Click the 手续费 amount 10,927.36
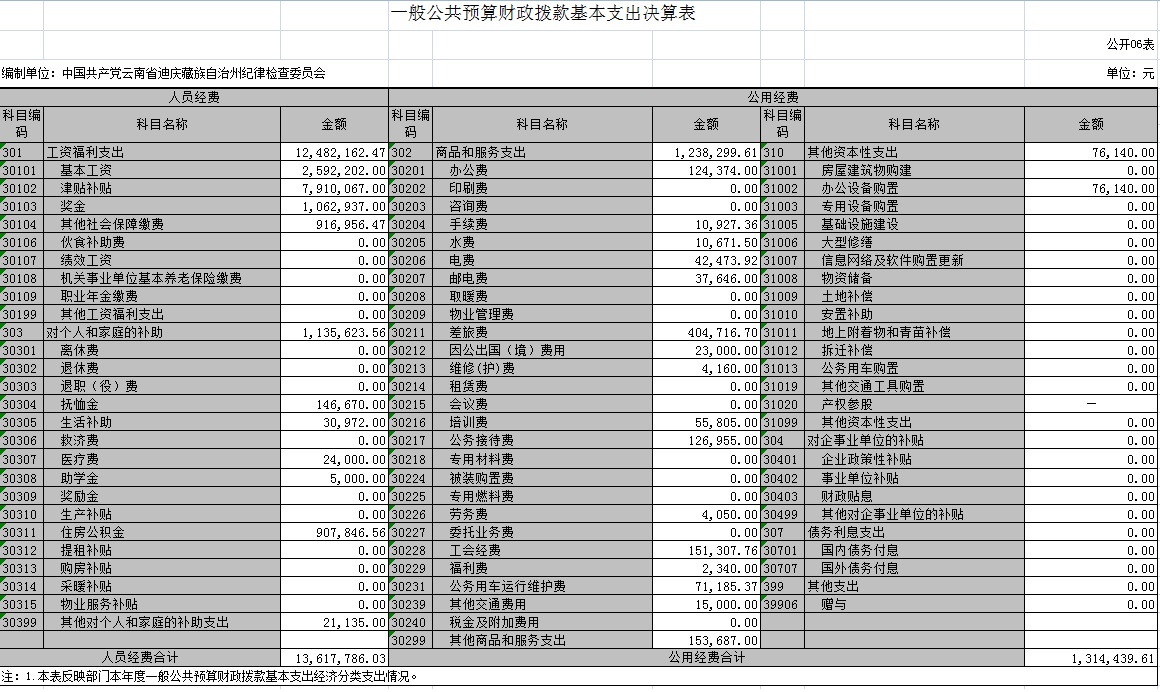 point(707,224)
